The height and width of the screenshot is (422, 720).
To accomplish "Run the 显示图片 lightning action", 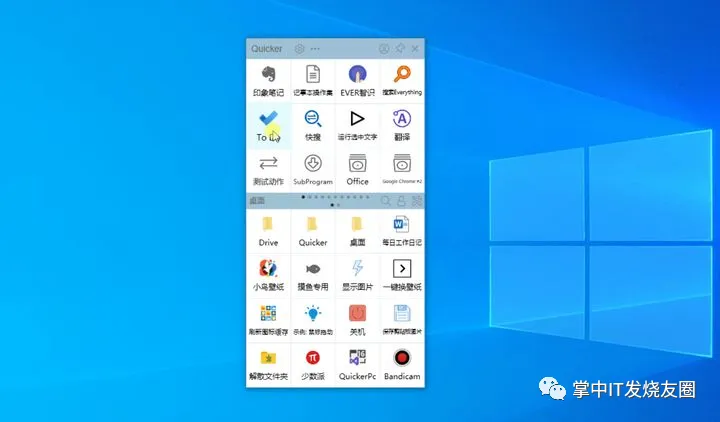I will pos(357,276).
